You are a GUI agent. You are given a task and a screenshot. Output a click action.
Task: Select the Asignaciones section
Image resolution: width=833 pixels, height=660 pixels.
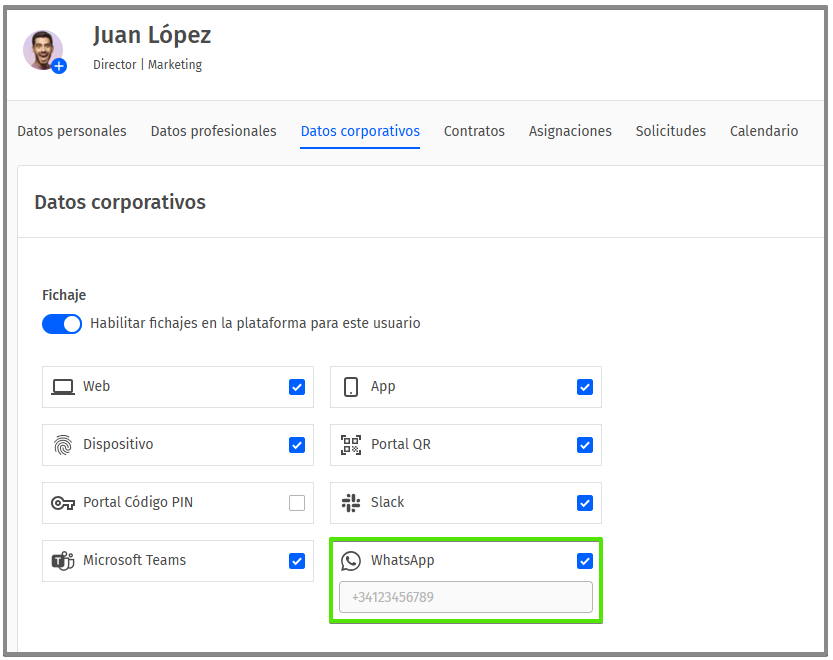570,131
